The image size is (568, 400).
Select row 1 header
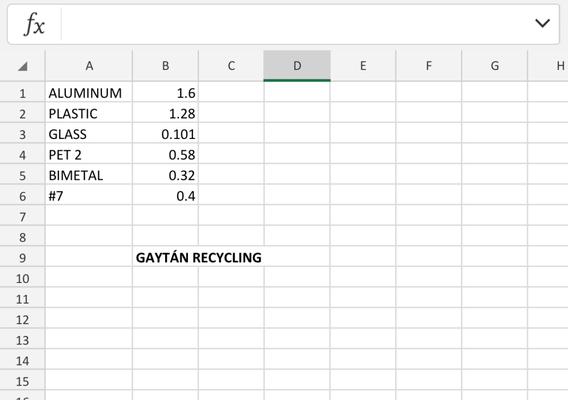22,93
